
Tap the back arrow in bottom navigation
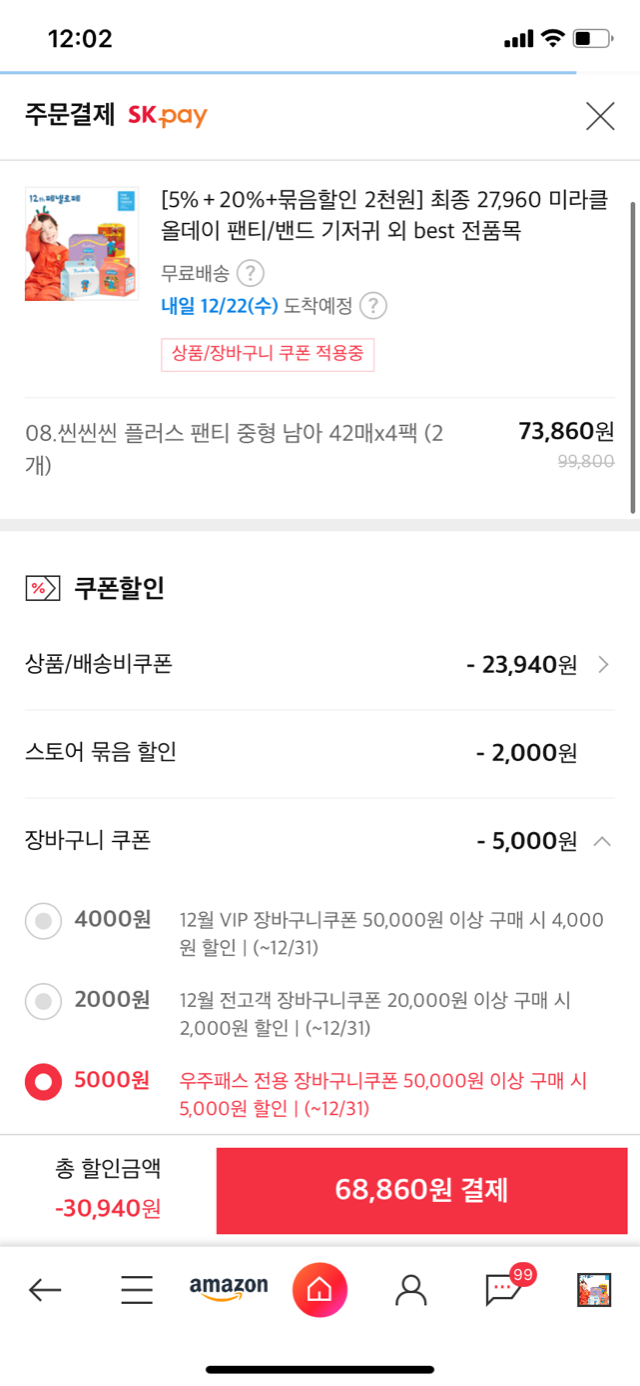pyautogui.click(x=45, y=1290)
